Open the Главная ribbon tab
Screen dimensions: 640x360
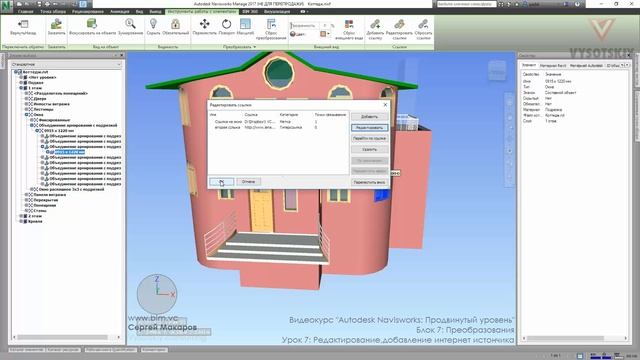(25, 11)
